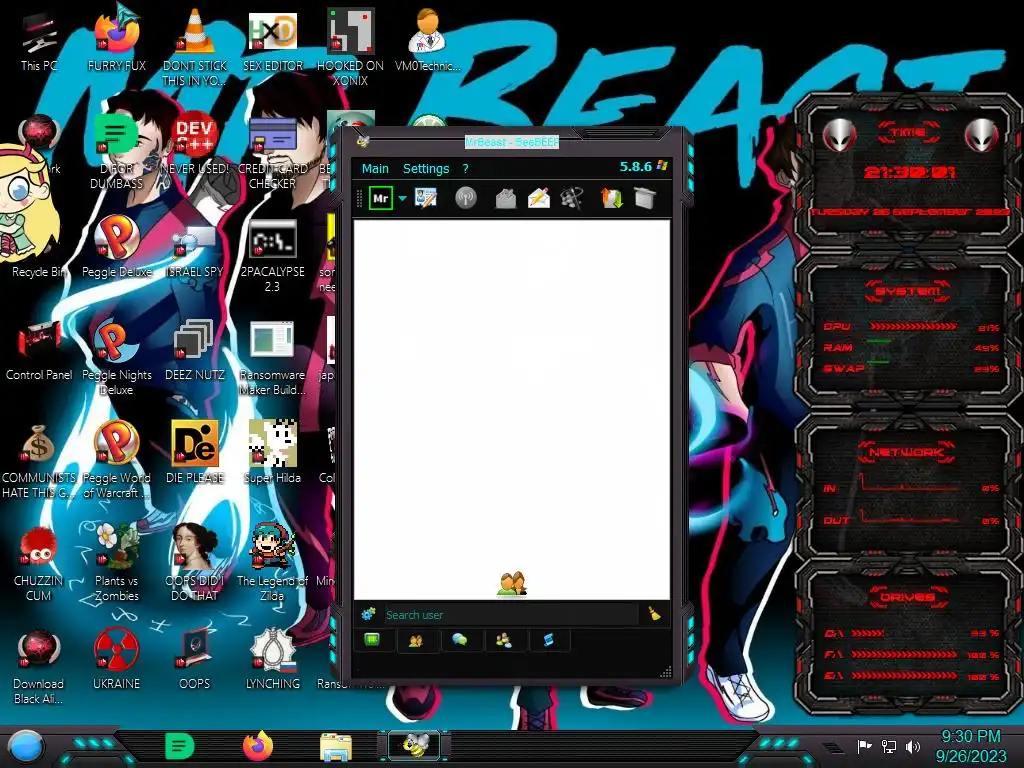Select the Control Panel desktop icon

(39, 351)
